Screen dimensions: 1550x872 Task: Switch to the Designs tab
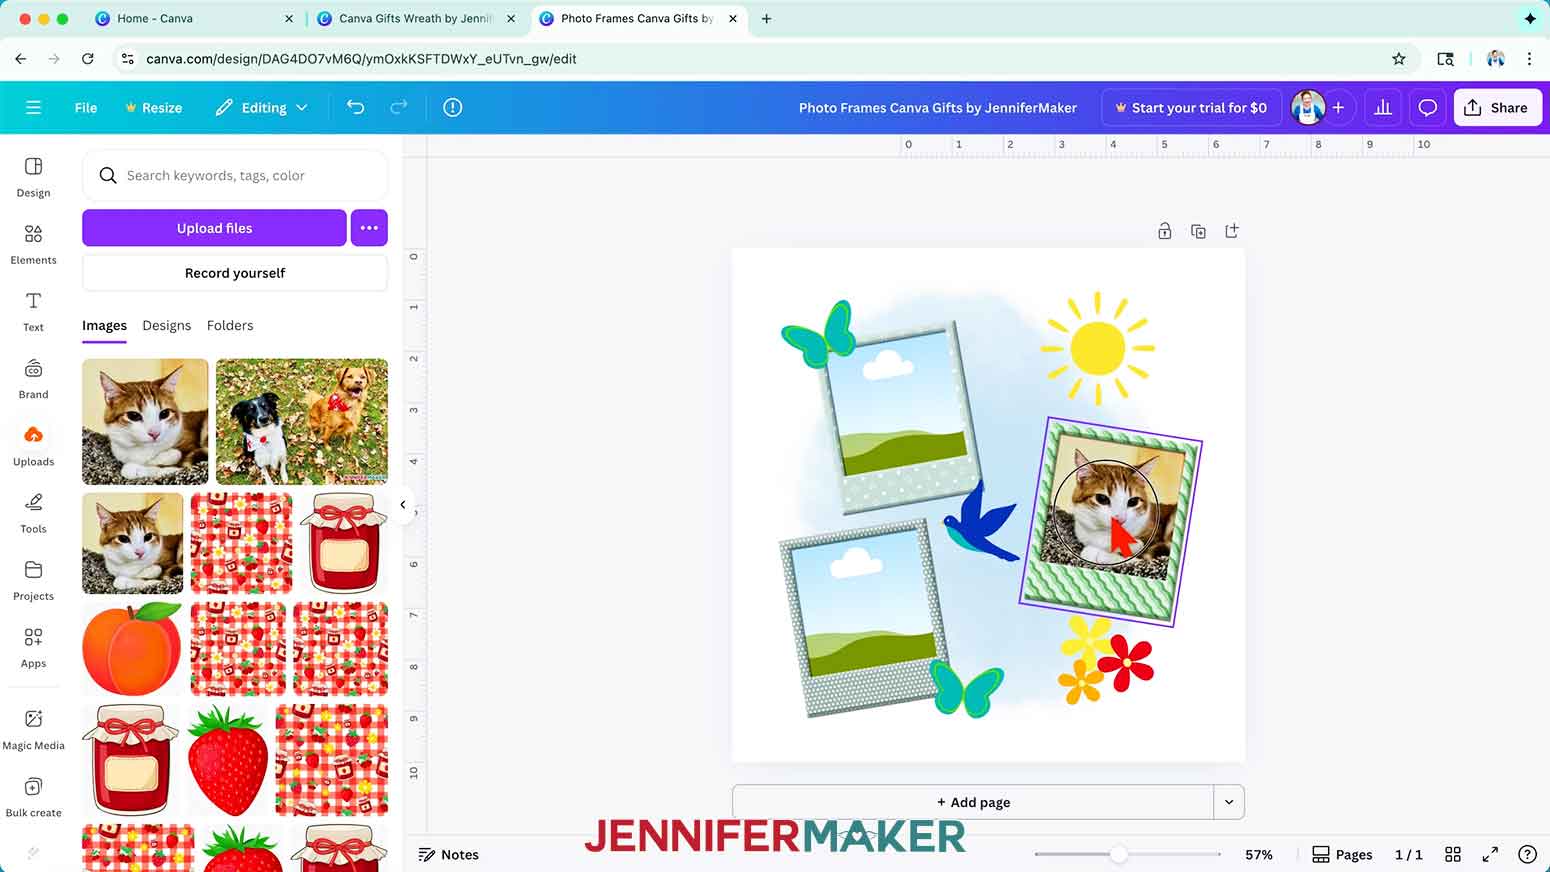tap(166, 325)
